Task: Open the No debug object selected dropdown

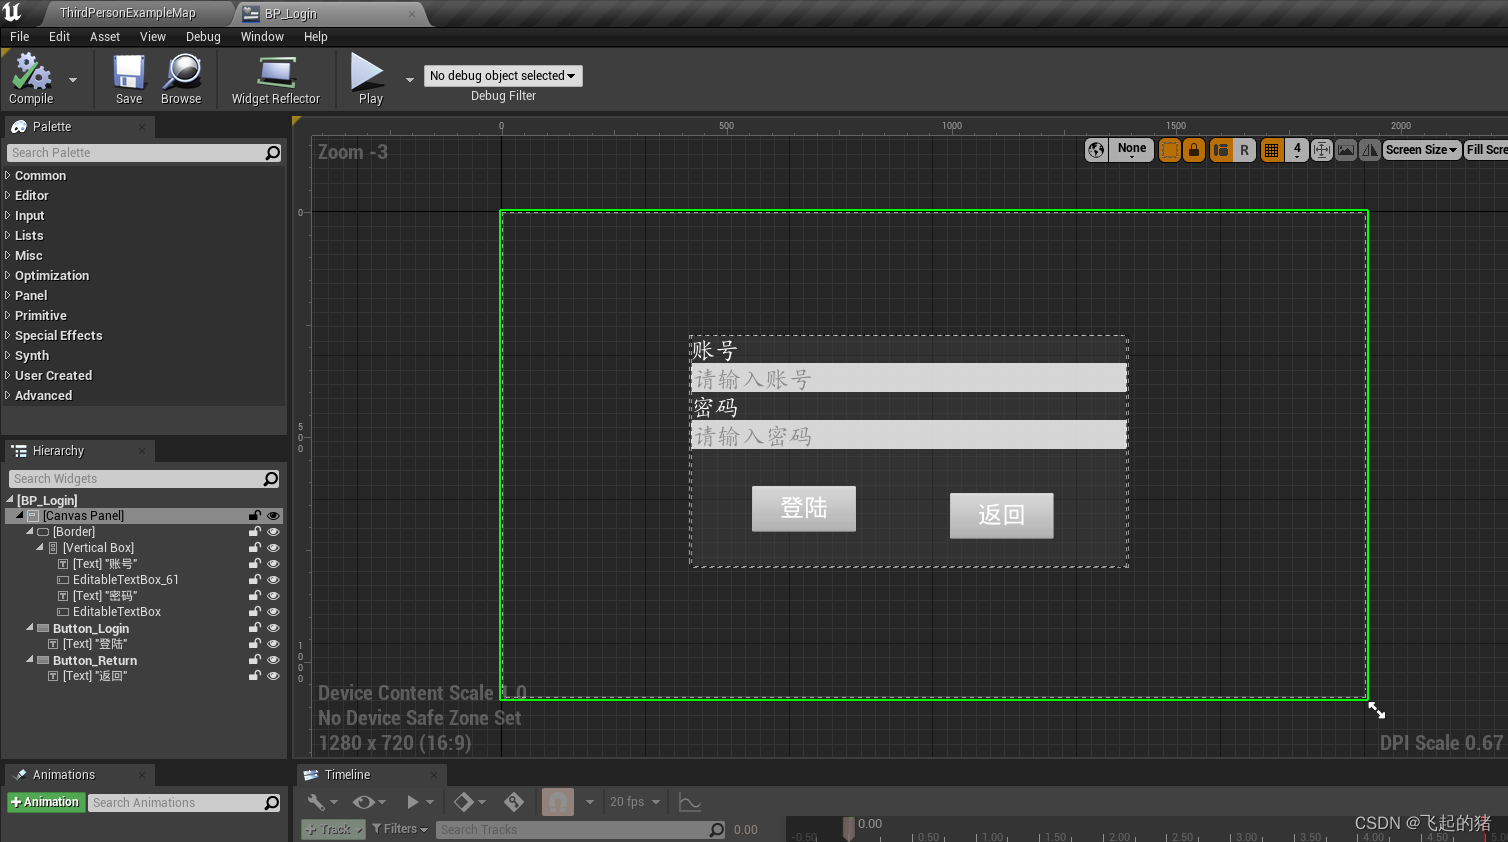Action: tap(503, 75)
